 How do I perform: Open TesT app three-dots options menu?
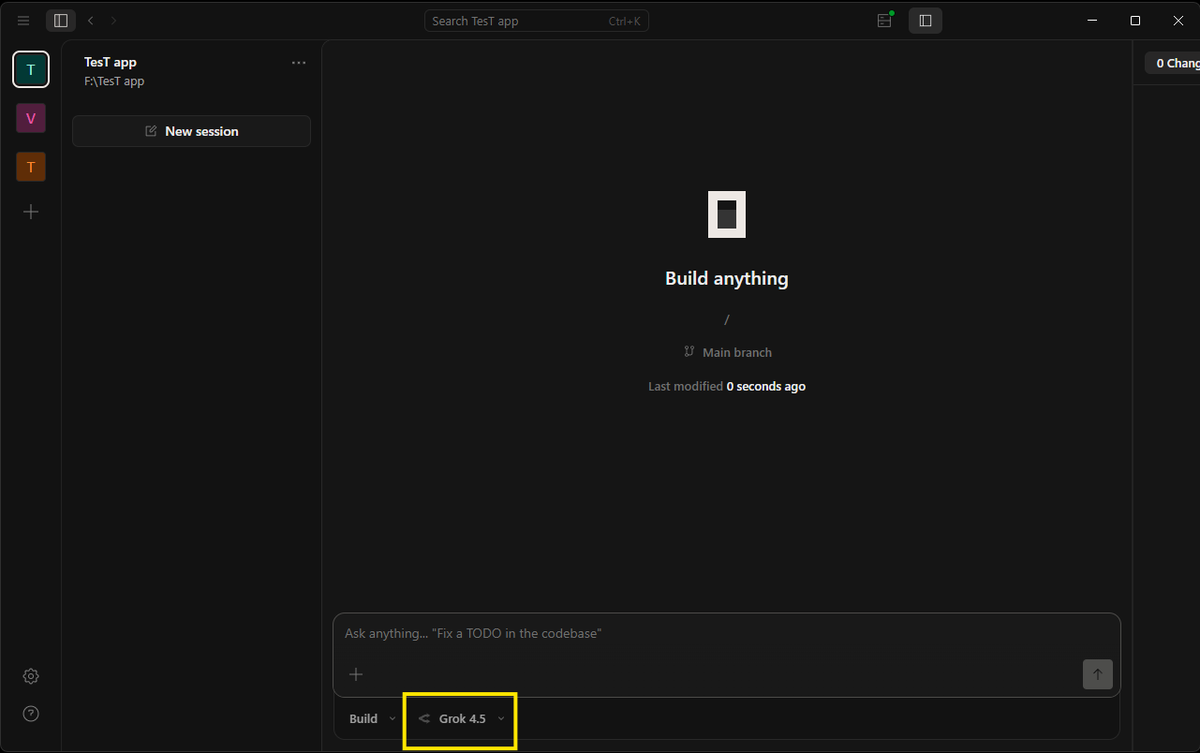(299, 62)
